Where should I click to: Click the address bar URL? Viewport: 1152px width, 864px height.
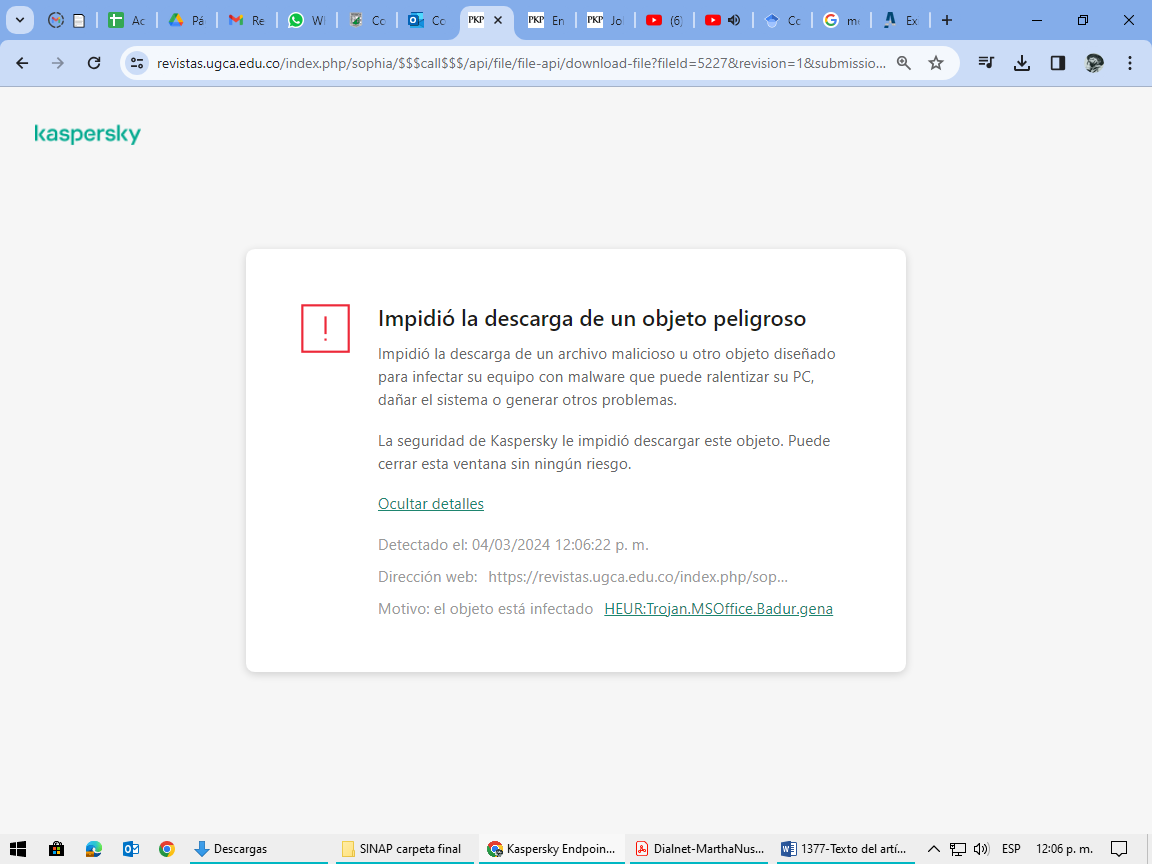click(520, 63)
